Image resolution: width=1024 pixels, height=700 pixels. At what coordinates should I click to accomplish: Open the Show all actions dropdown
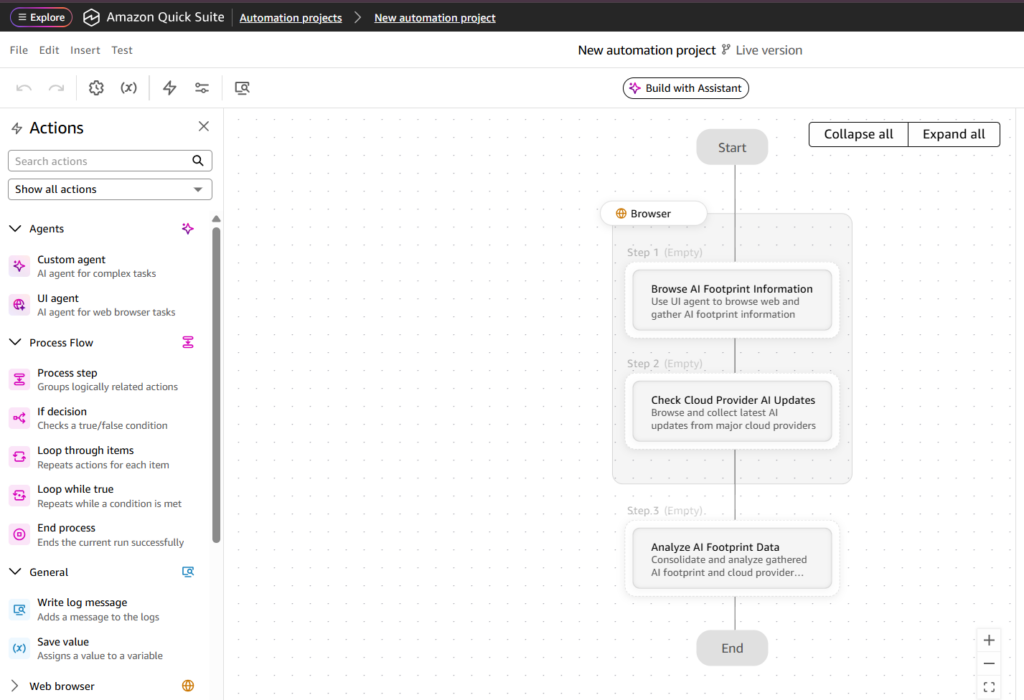[x=110, y=189]
